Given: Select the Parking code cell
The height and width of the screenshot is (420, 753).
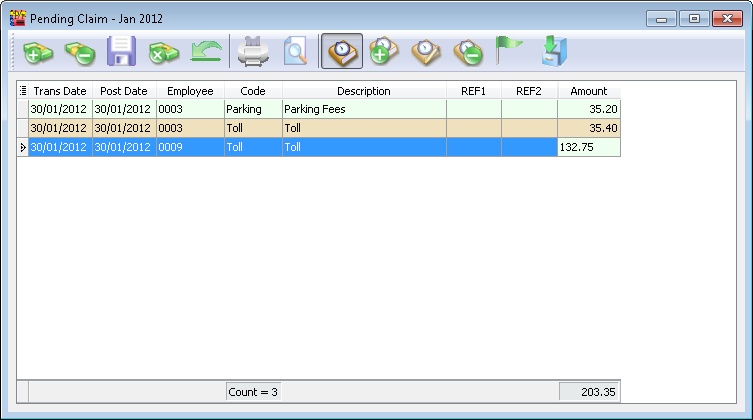Looking at the screenshot, I should (253, 109).
